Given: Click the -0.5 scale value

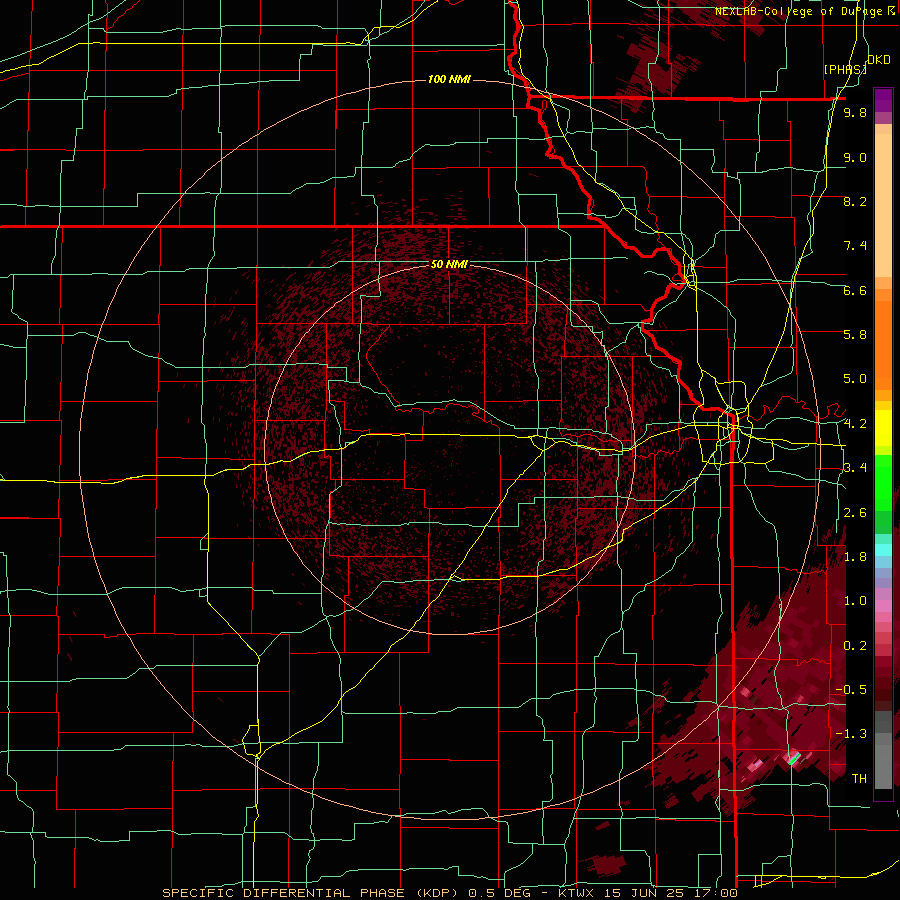Looking at the screenshot, I should click(852, 689).
